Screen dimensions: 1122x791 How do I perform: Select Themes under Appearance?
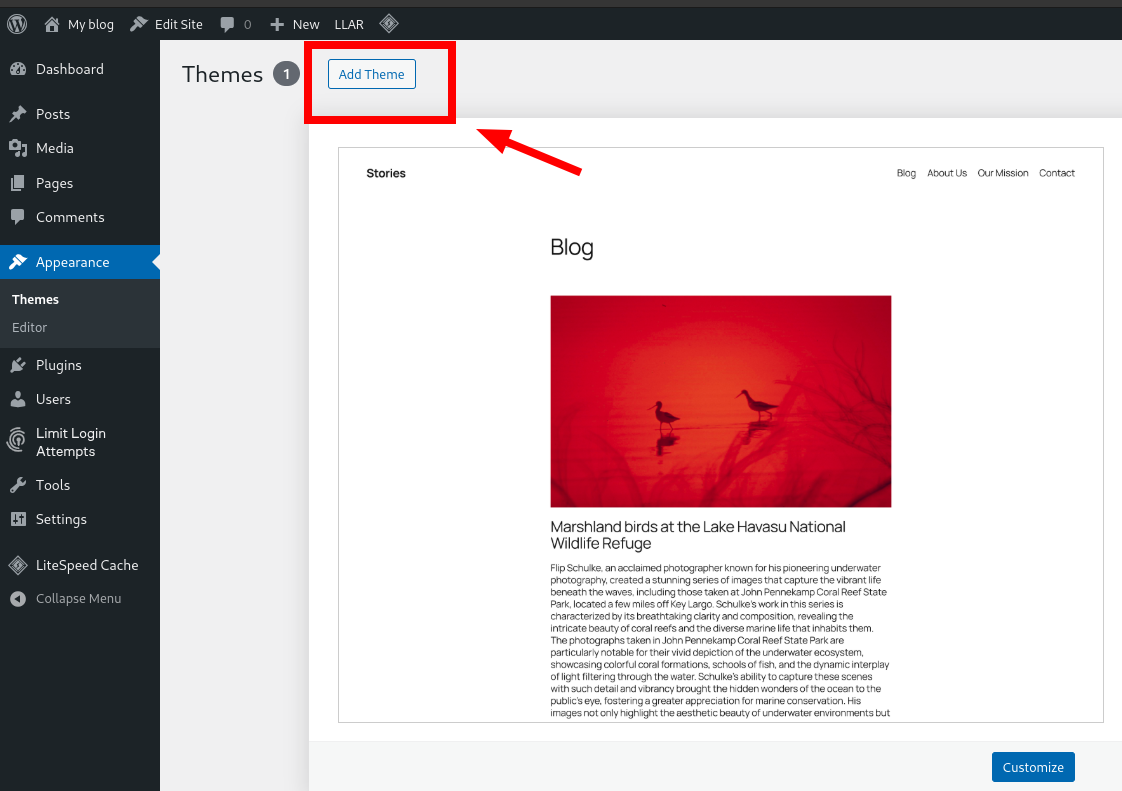pyautogui.click(x=35, y=298)
